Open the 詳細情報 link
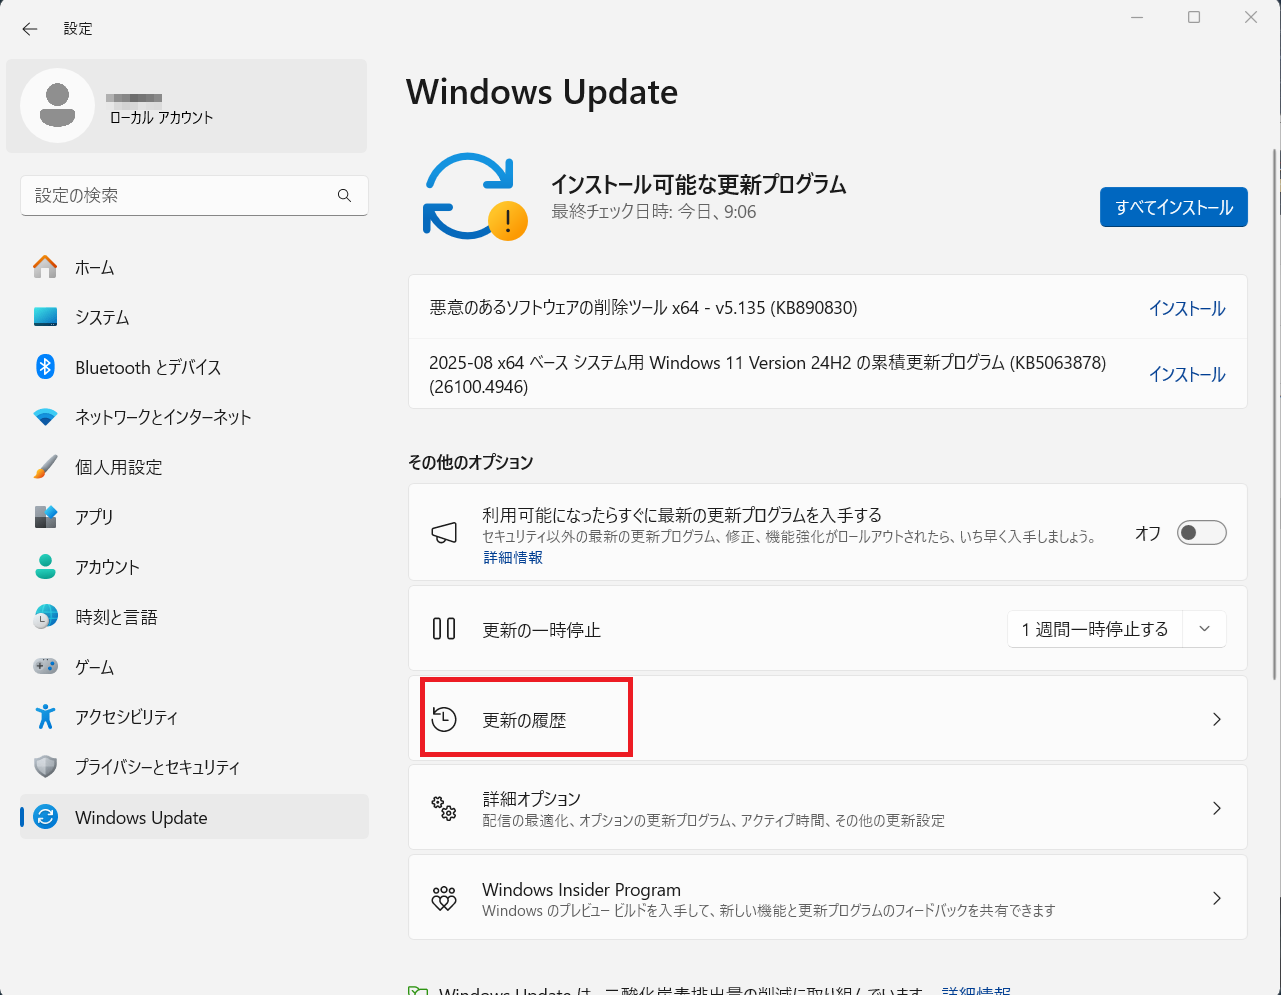Viewport: 1281px width, 995px height. (x=513, y=557)
